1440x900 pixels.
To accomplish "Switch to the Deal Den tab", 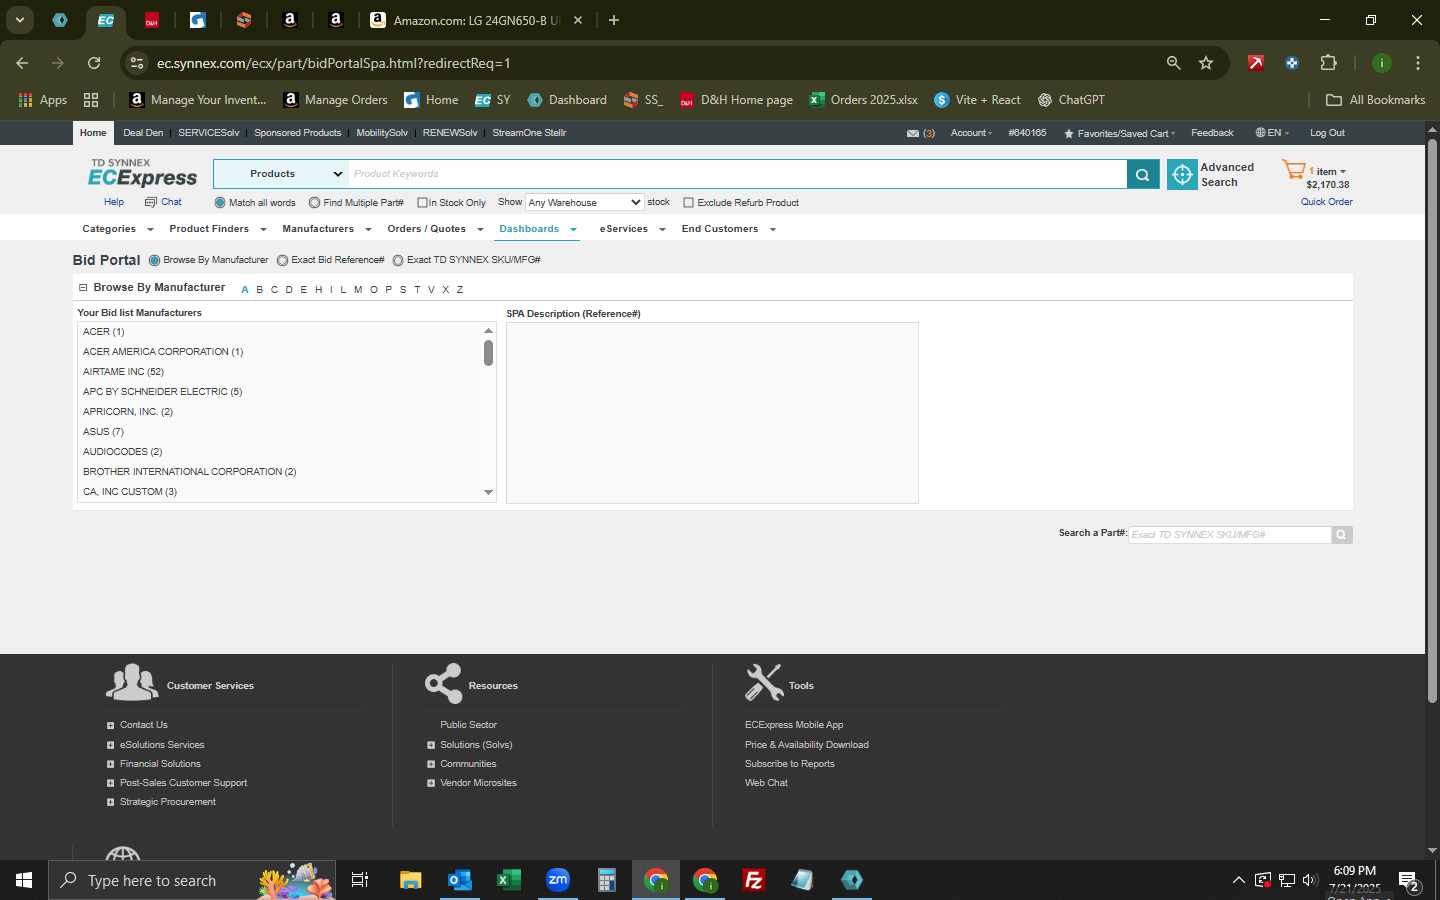I will (143, 133).
